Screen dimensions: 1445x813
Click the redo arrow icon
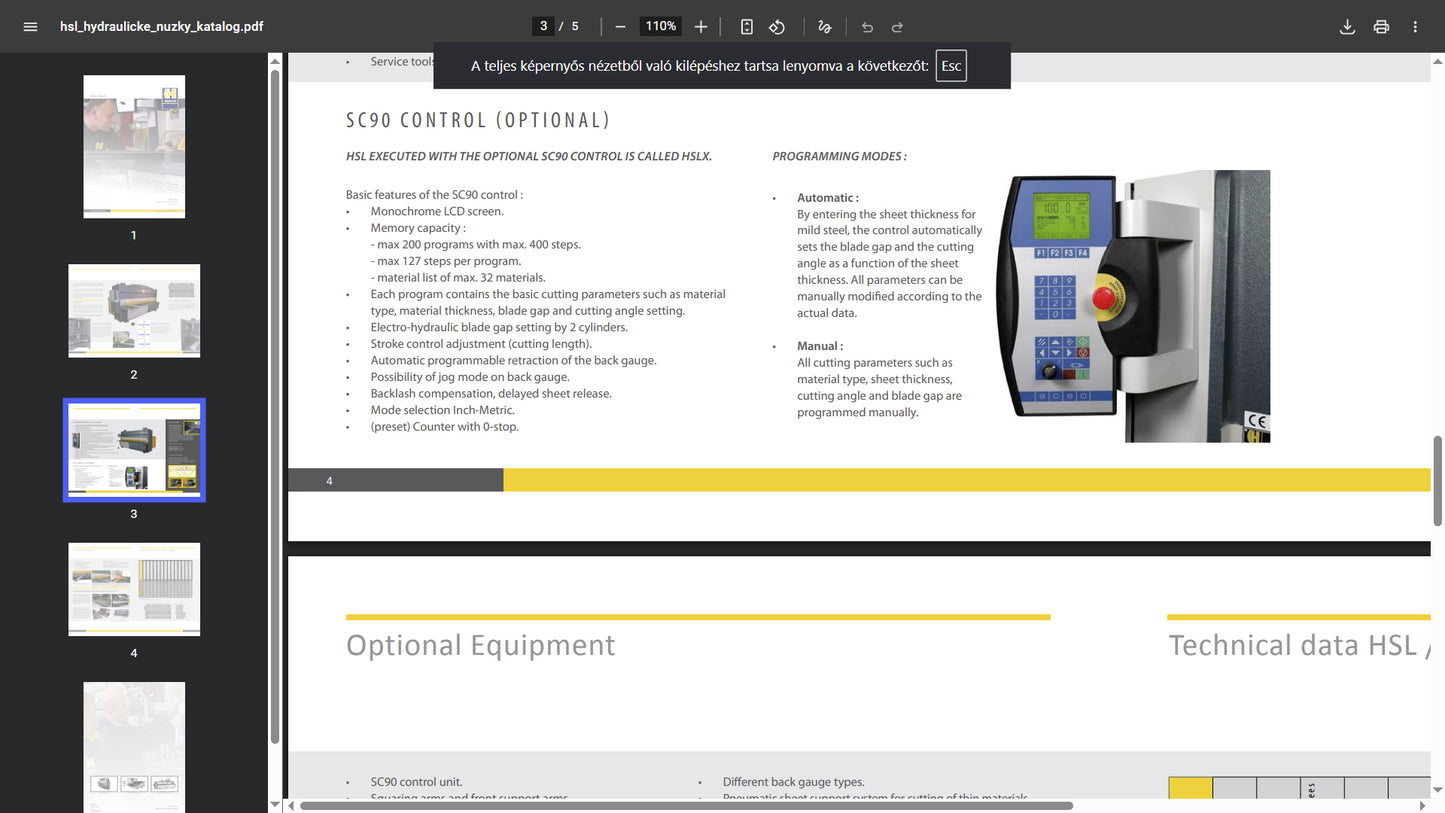tap(897, 27)
